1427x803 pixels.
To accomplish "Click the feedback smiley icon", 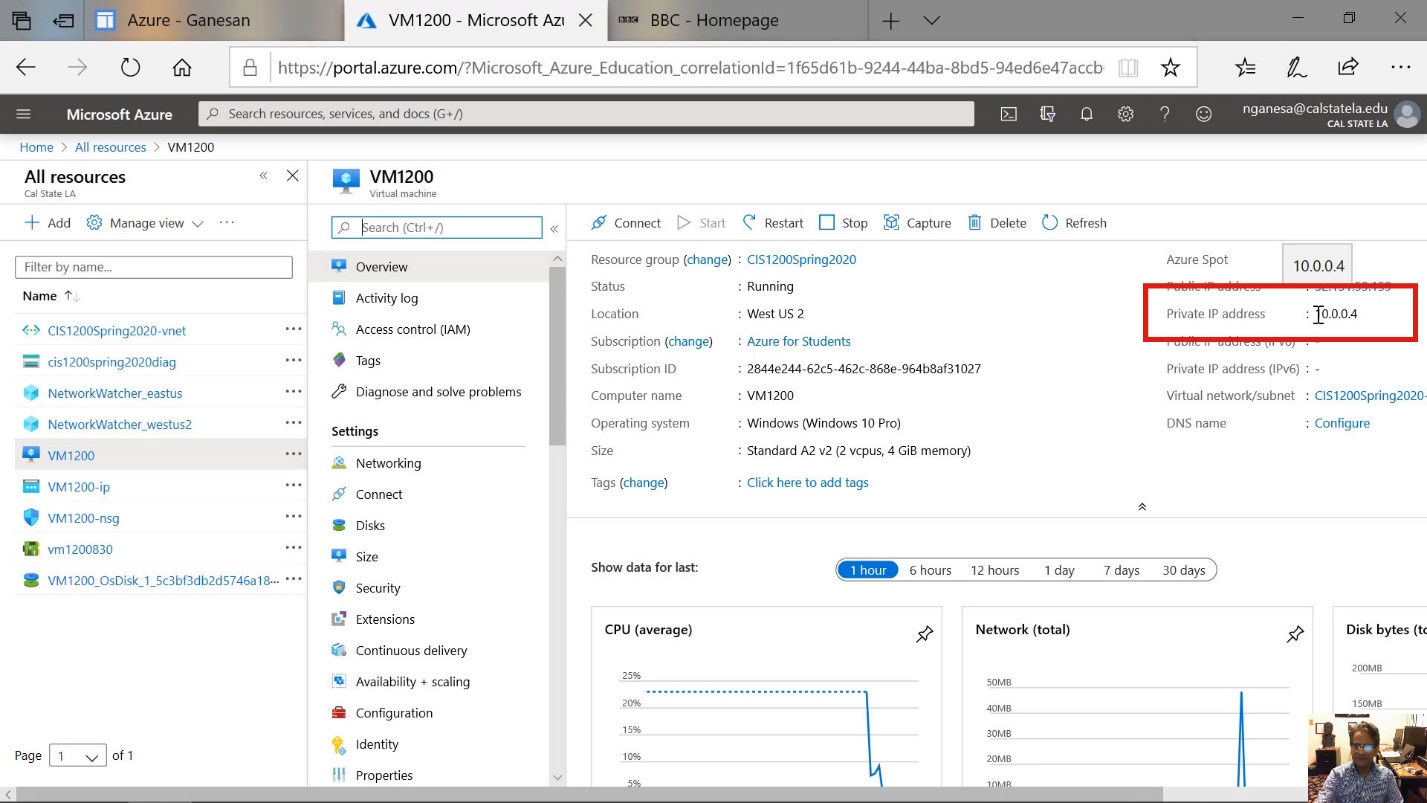I will point(1204,114).
